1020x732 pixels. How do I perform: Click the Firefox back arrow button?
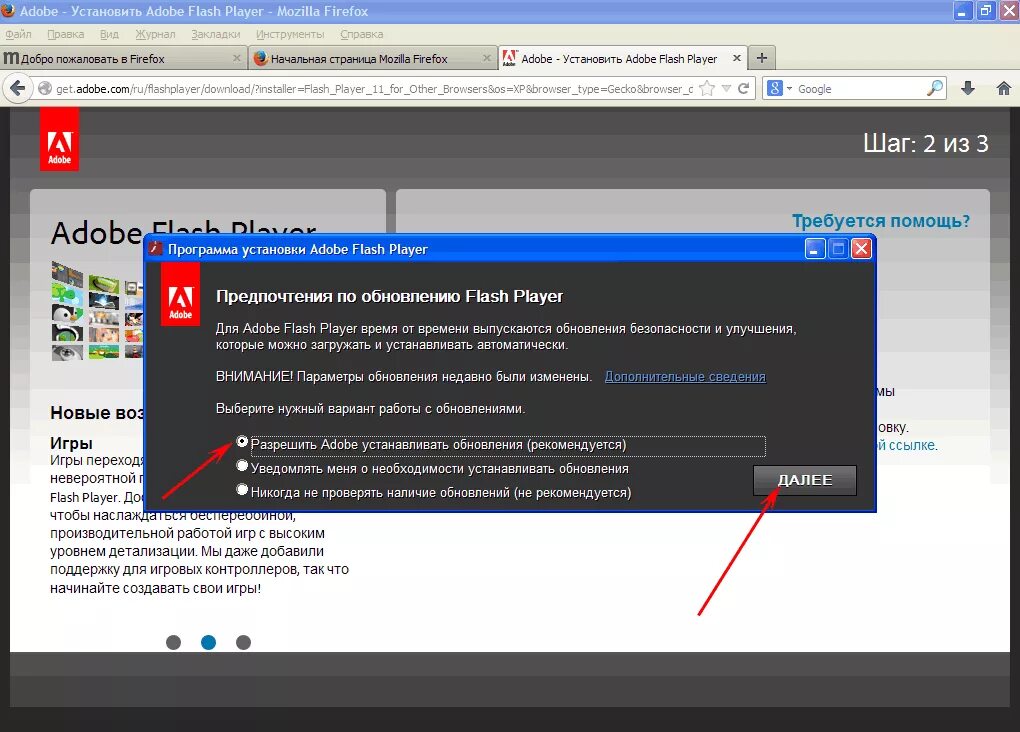tap(18, 88)
